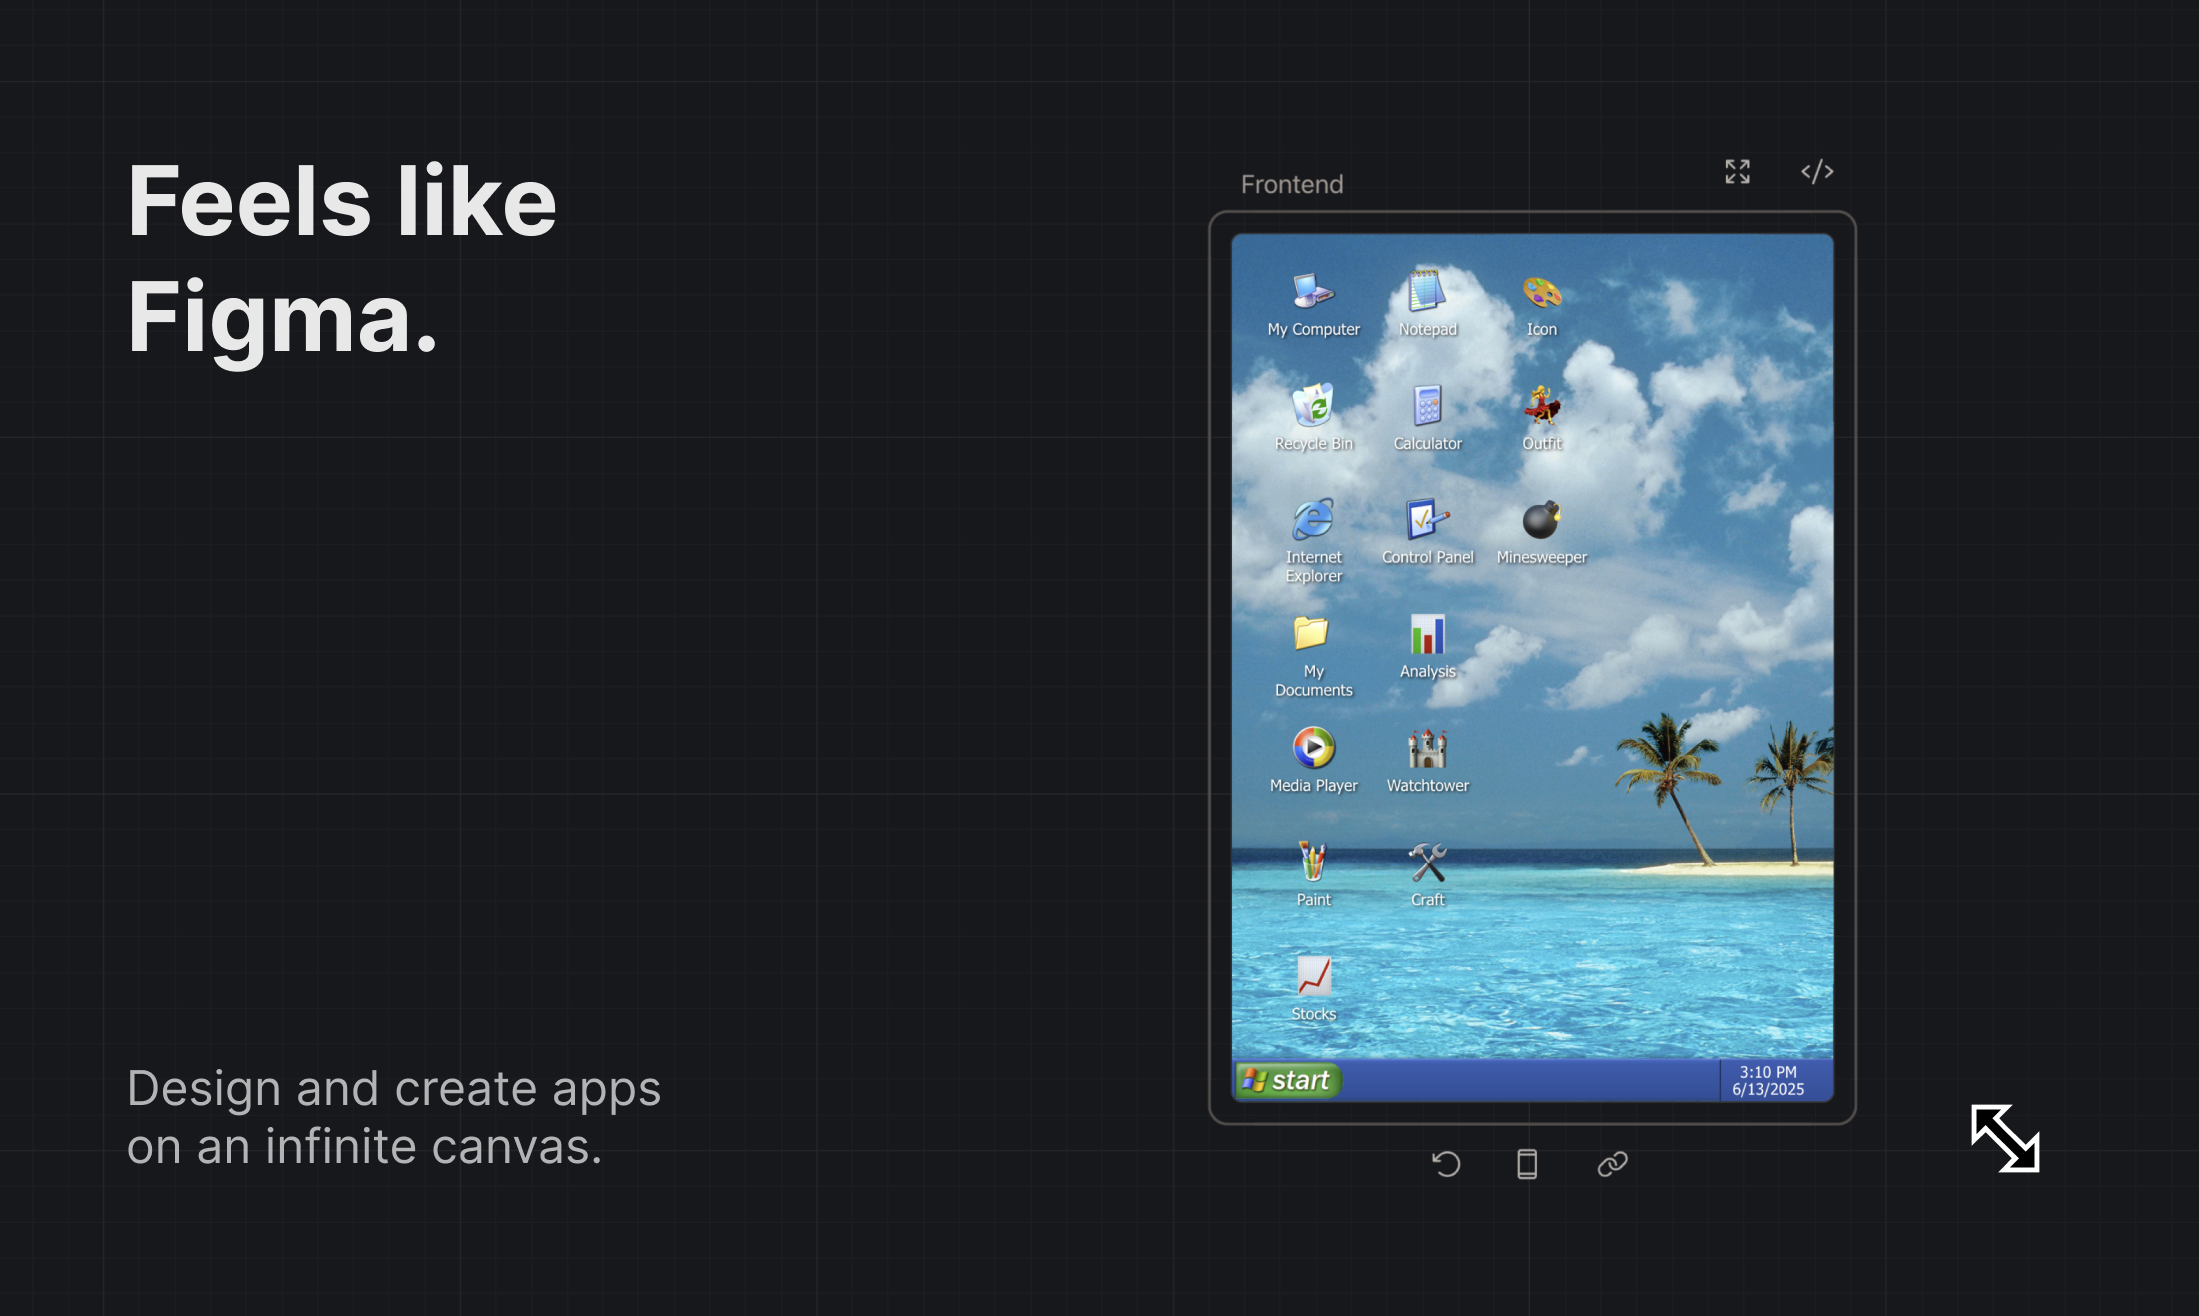Image resolution: width=2199 pixels, height=1316 pixels.
Task: Toggle mobile device preview below the frame
Action: (1528, 1163)
